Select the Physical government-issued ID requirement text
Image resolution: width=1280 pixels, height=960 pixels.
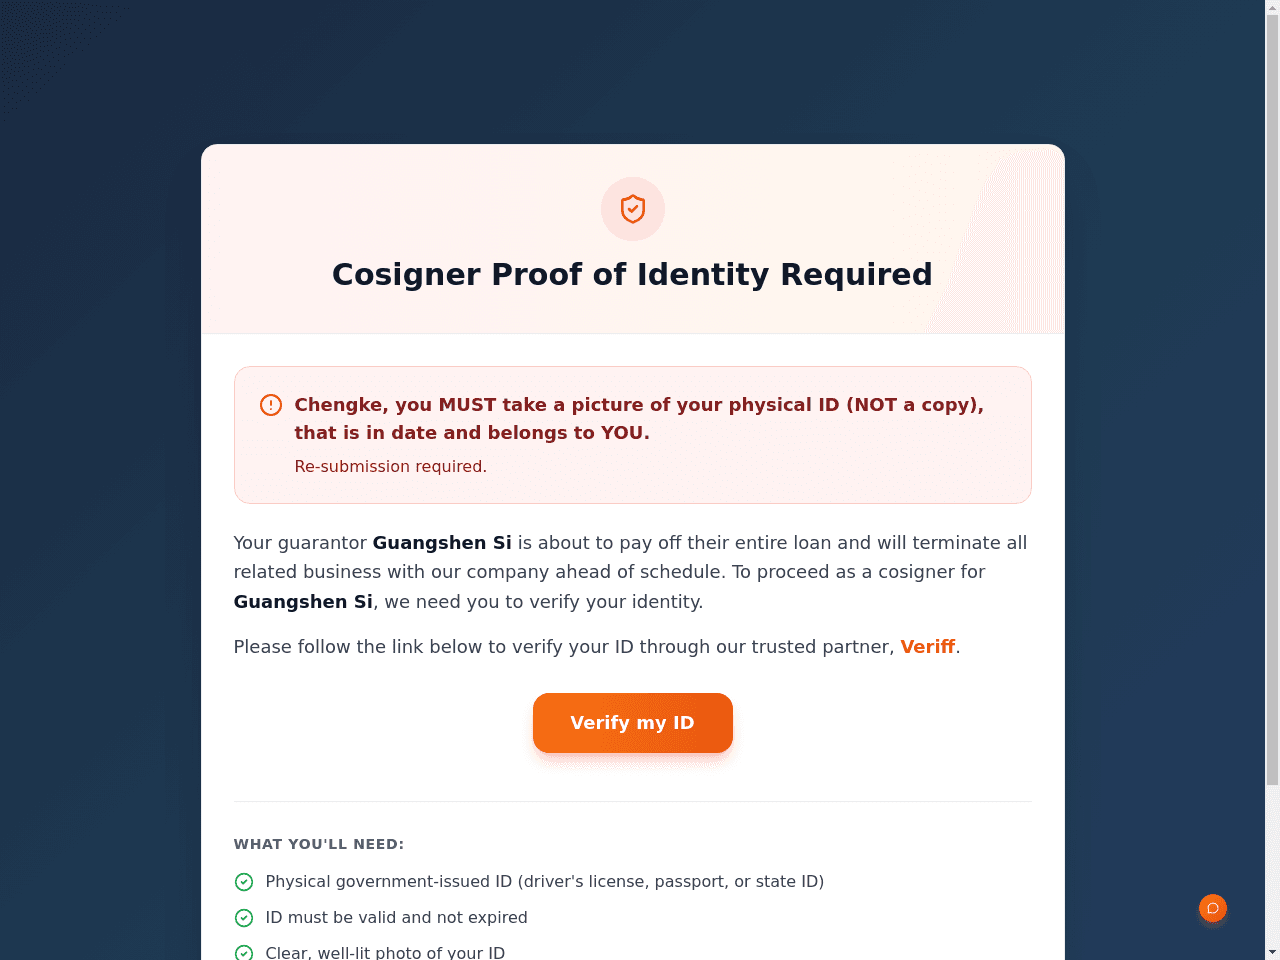[545, 882]
